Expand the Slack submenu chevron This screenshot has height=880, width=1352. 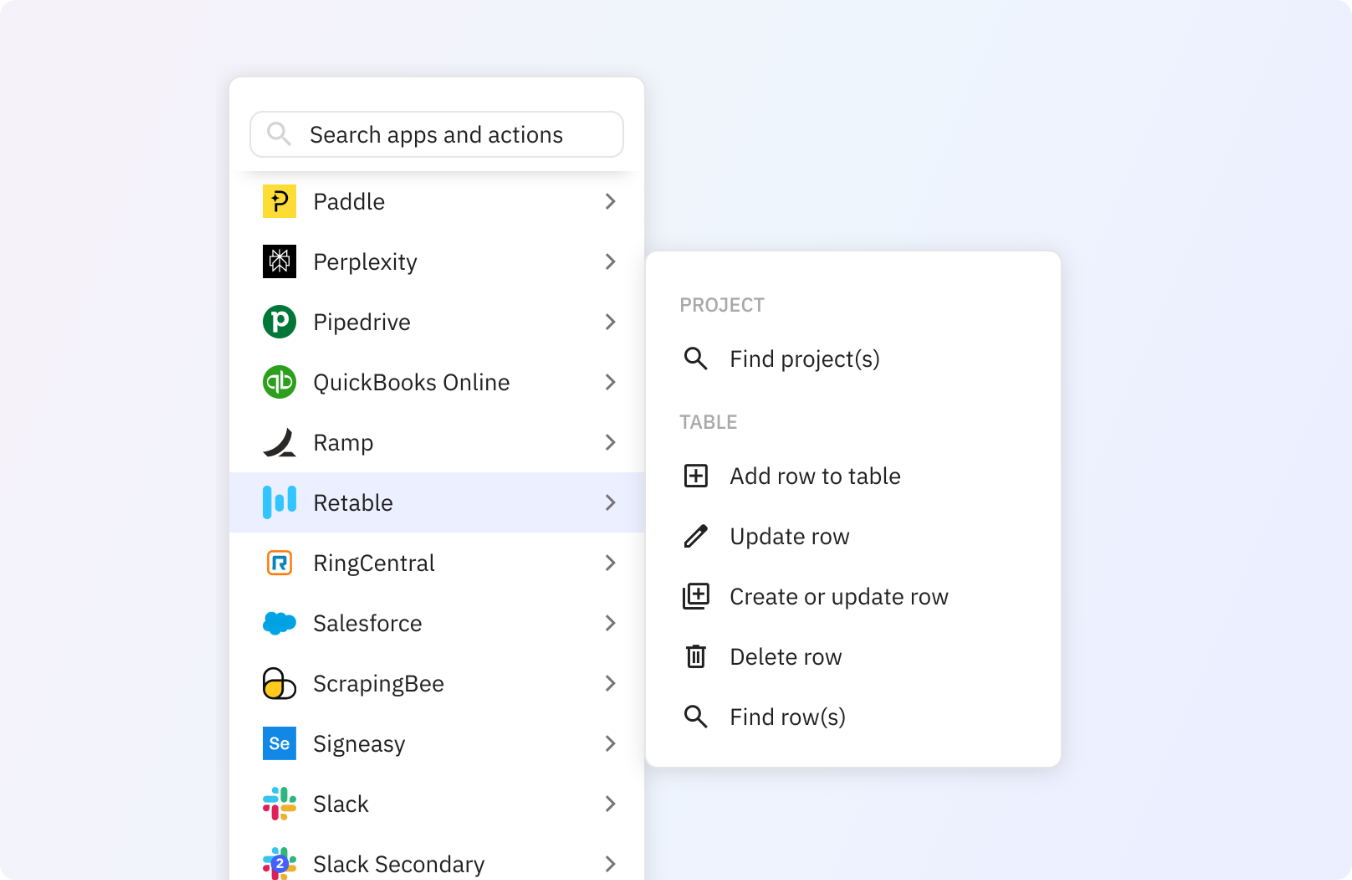pyautogui.click(x=610, y=804)
